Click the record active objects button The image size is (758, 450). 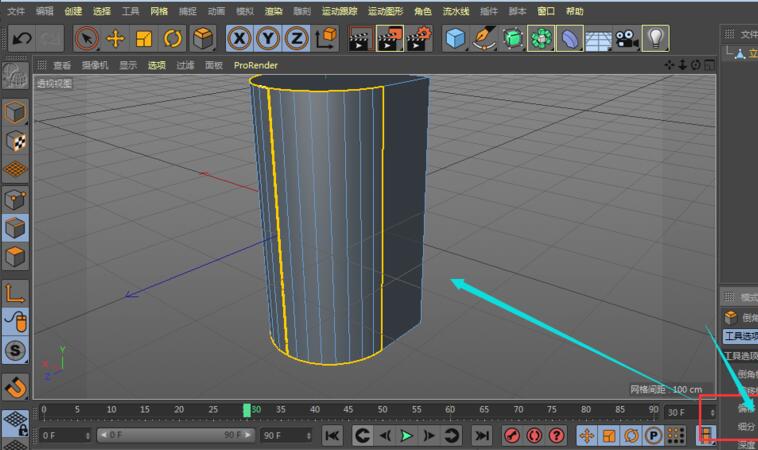pyautogui.click(x=511, y=436)
